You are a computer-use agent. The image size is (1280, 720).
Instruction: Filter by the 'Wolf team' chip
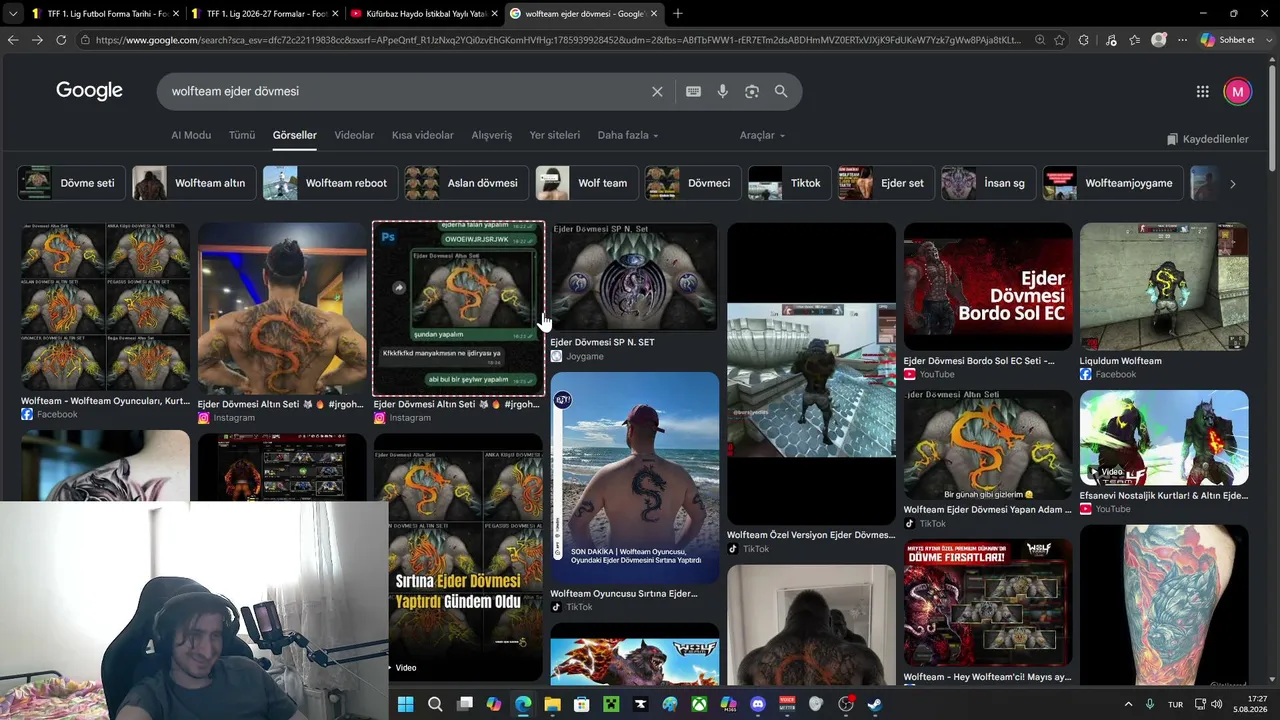pos(585,183)
